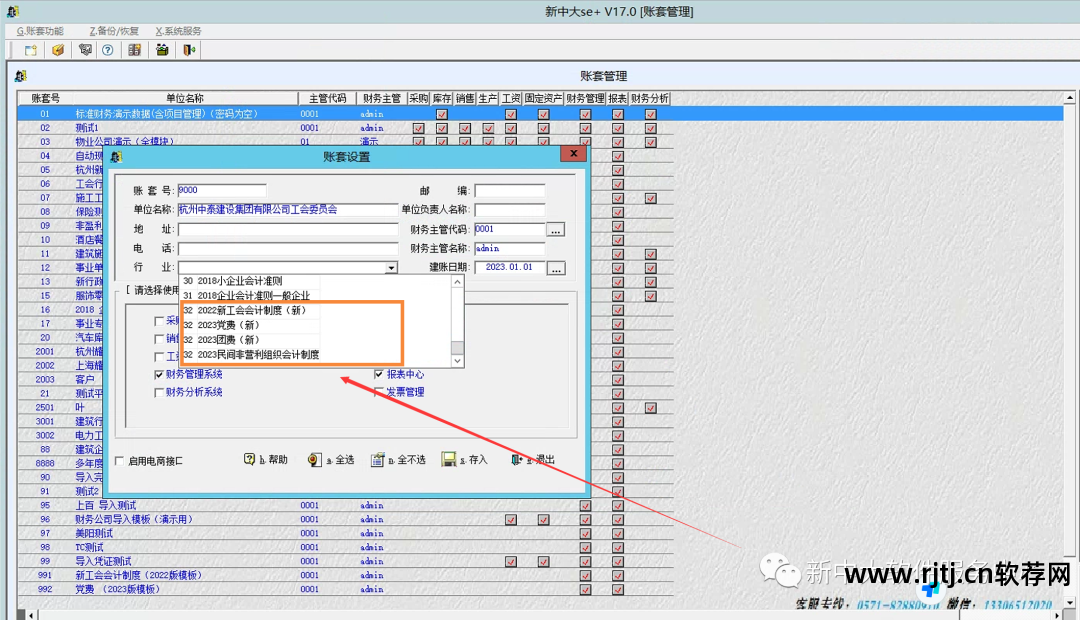Image resolution: width=1080 pixels, height=620 pixels.
Task: Select 2018小企业会计准则 from the list
Action: coord(316,281)
